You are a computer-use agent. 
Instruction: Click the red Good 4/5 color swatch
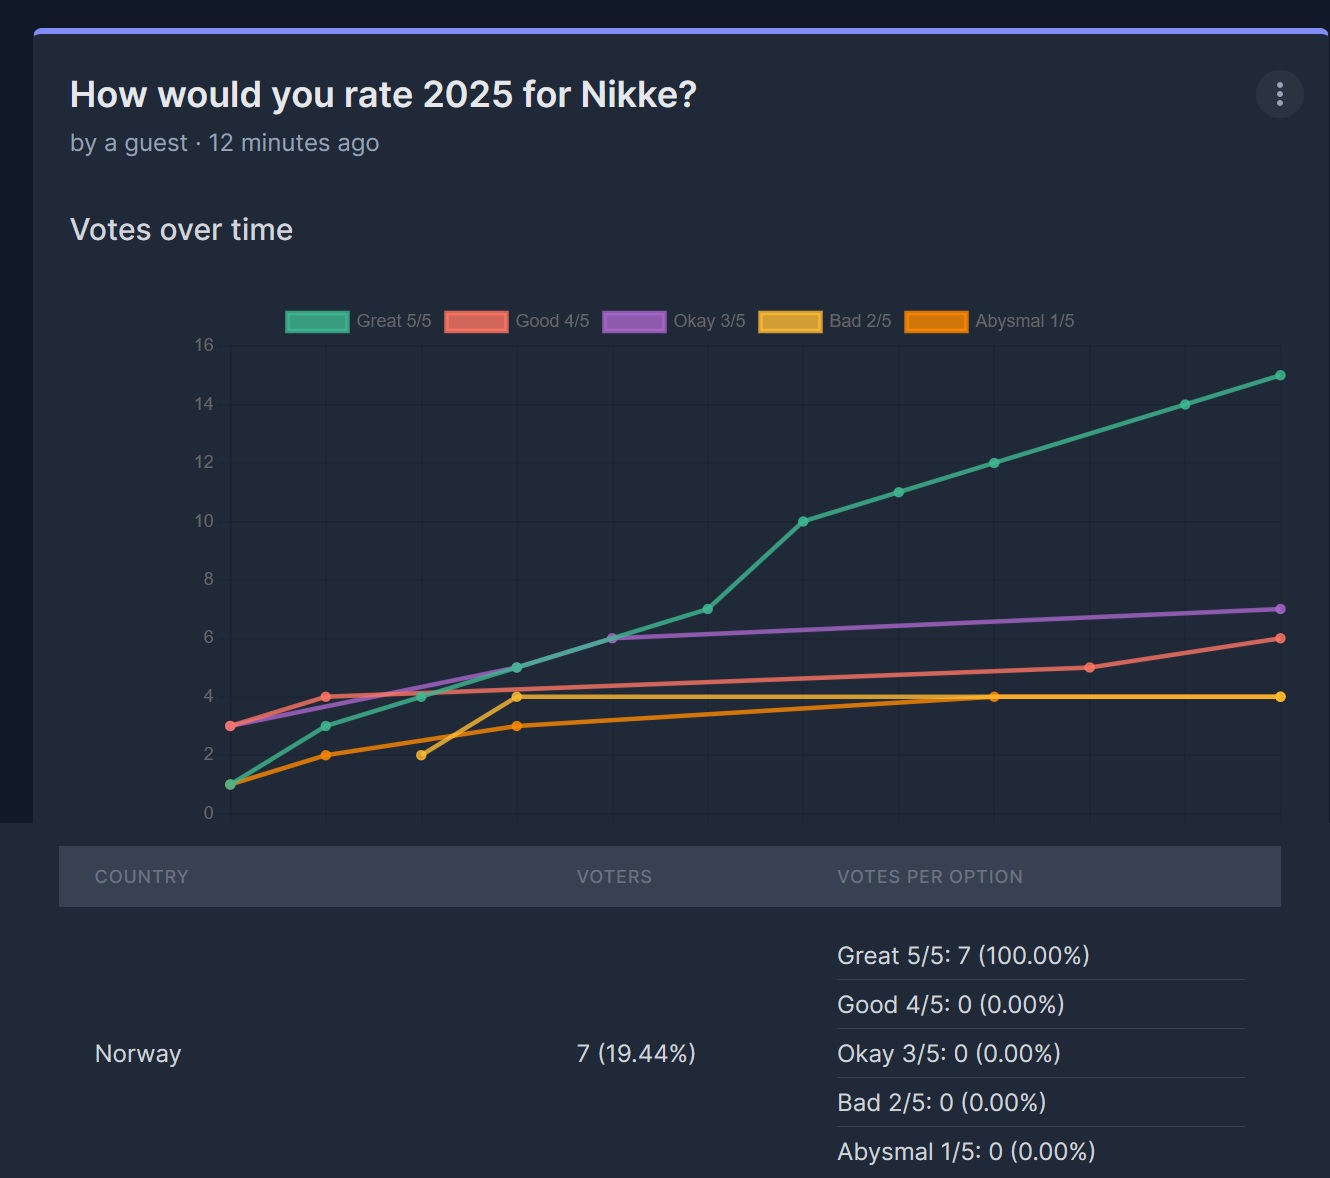tap(476, 321)
